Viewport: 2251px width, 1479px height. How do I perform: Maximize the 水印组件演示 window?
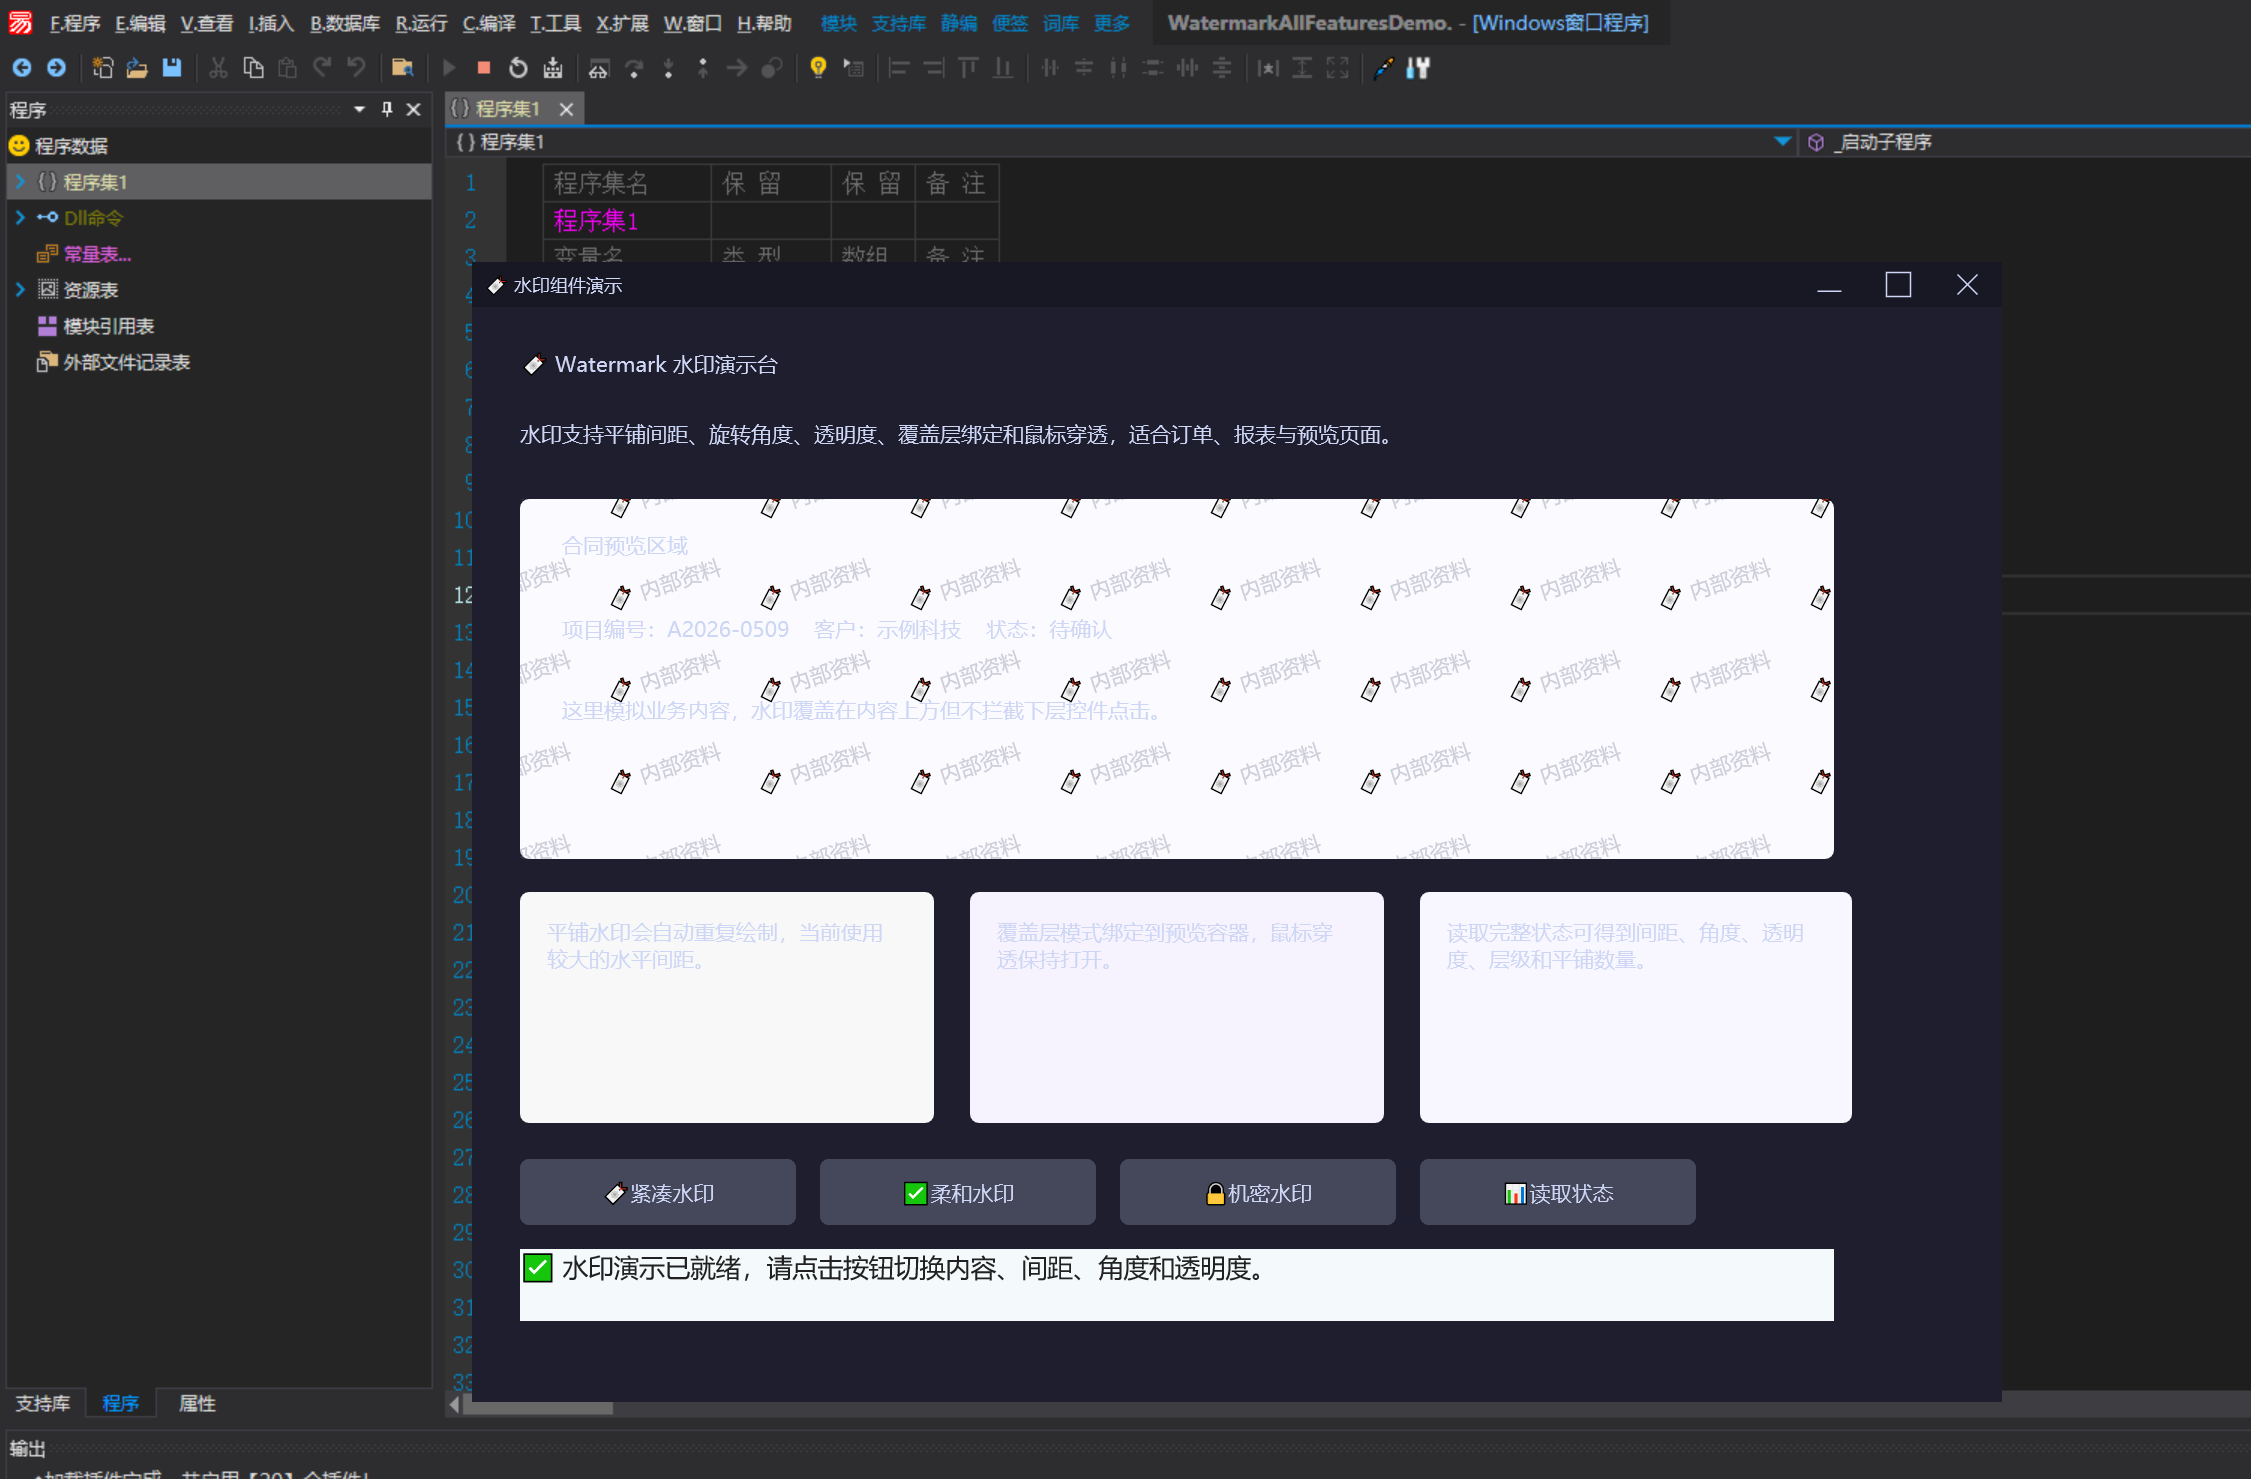point(1898,285)
